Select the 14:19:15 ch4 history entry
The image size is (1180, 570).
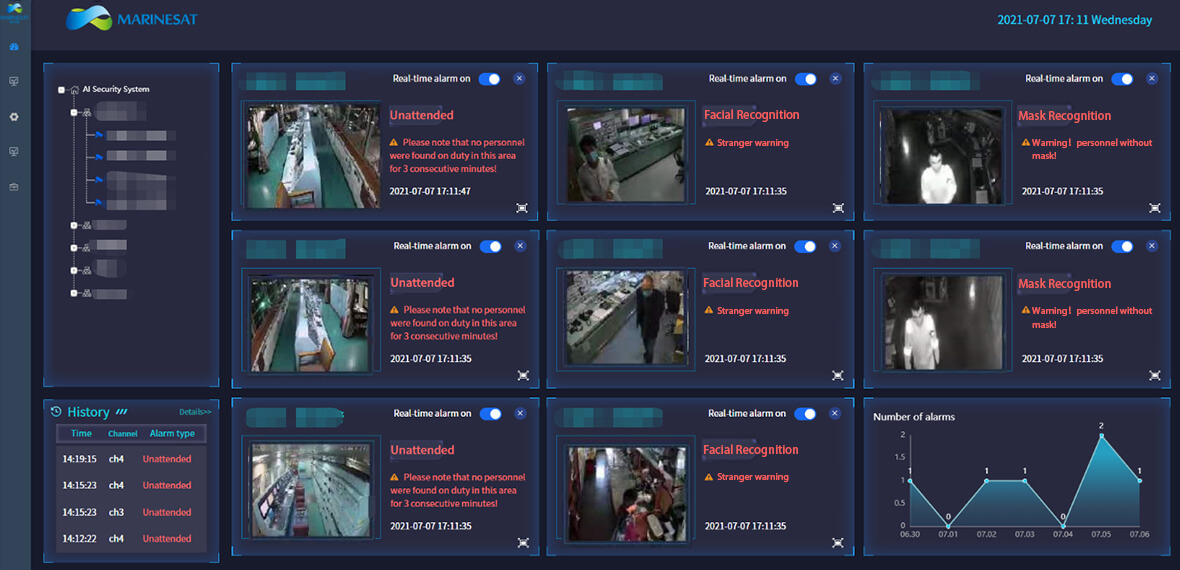tap(130, 459)
